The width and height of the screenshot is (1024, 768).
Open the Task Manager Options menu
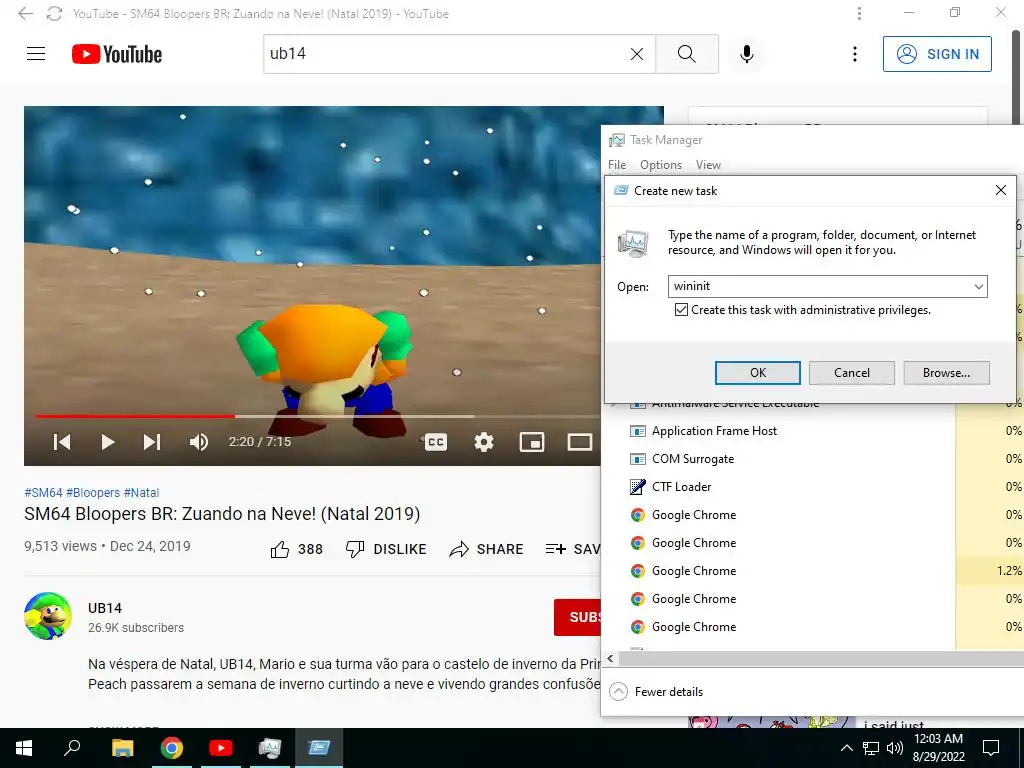click(661, 165)
